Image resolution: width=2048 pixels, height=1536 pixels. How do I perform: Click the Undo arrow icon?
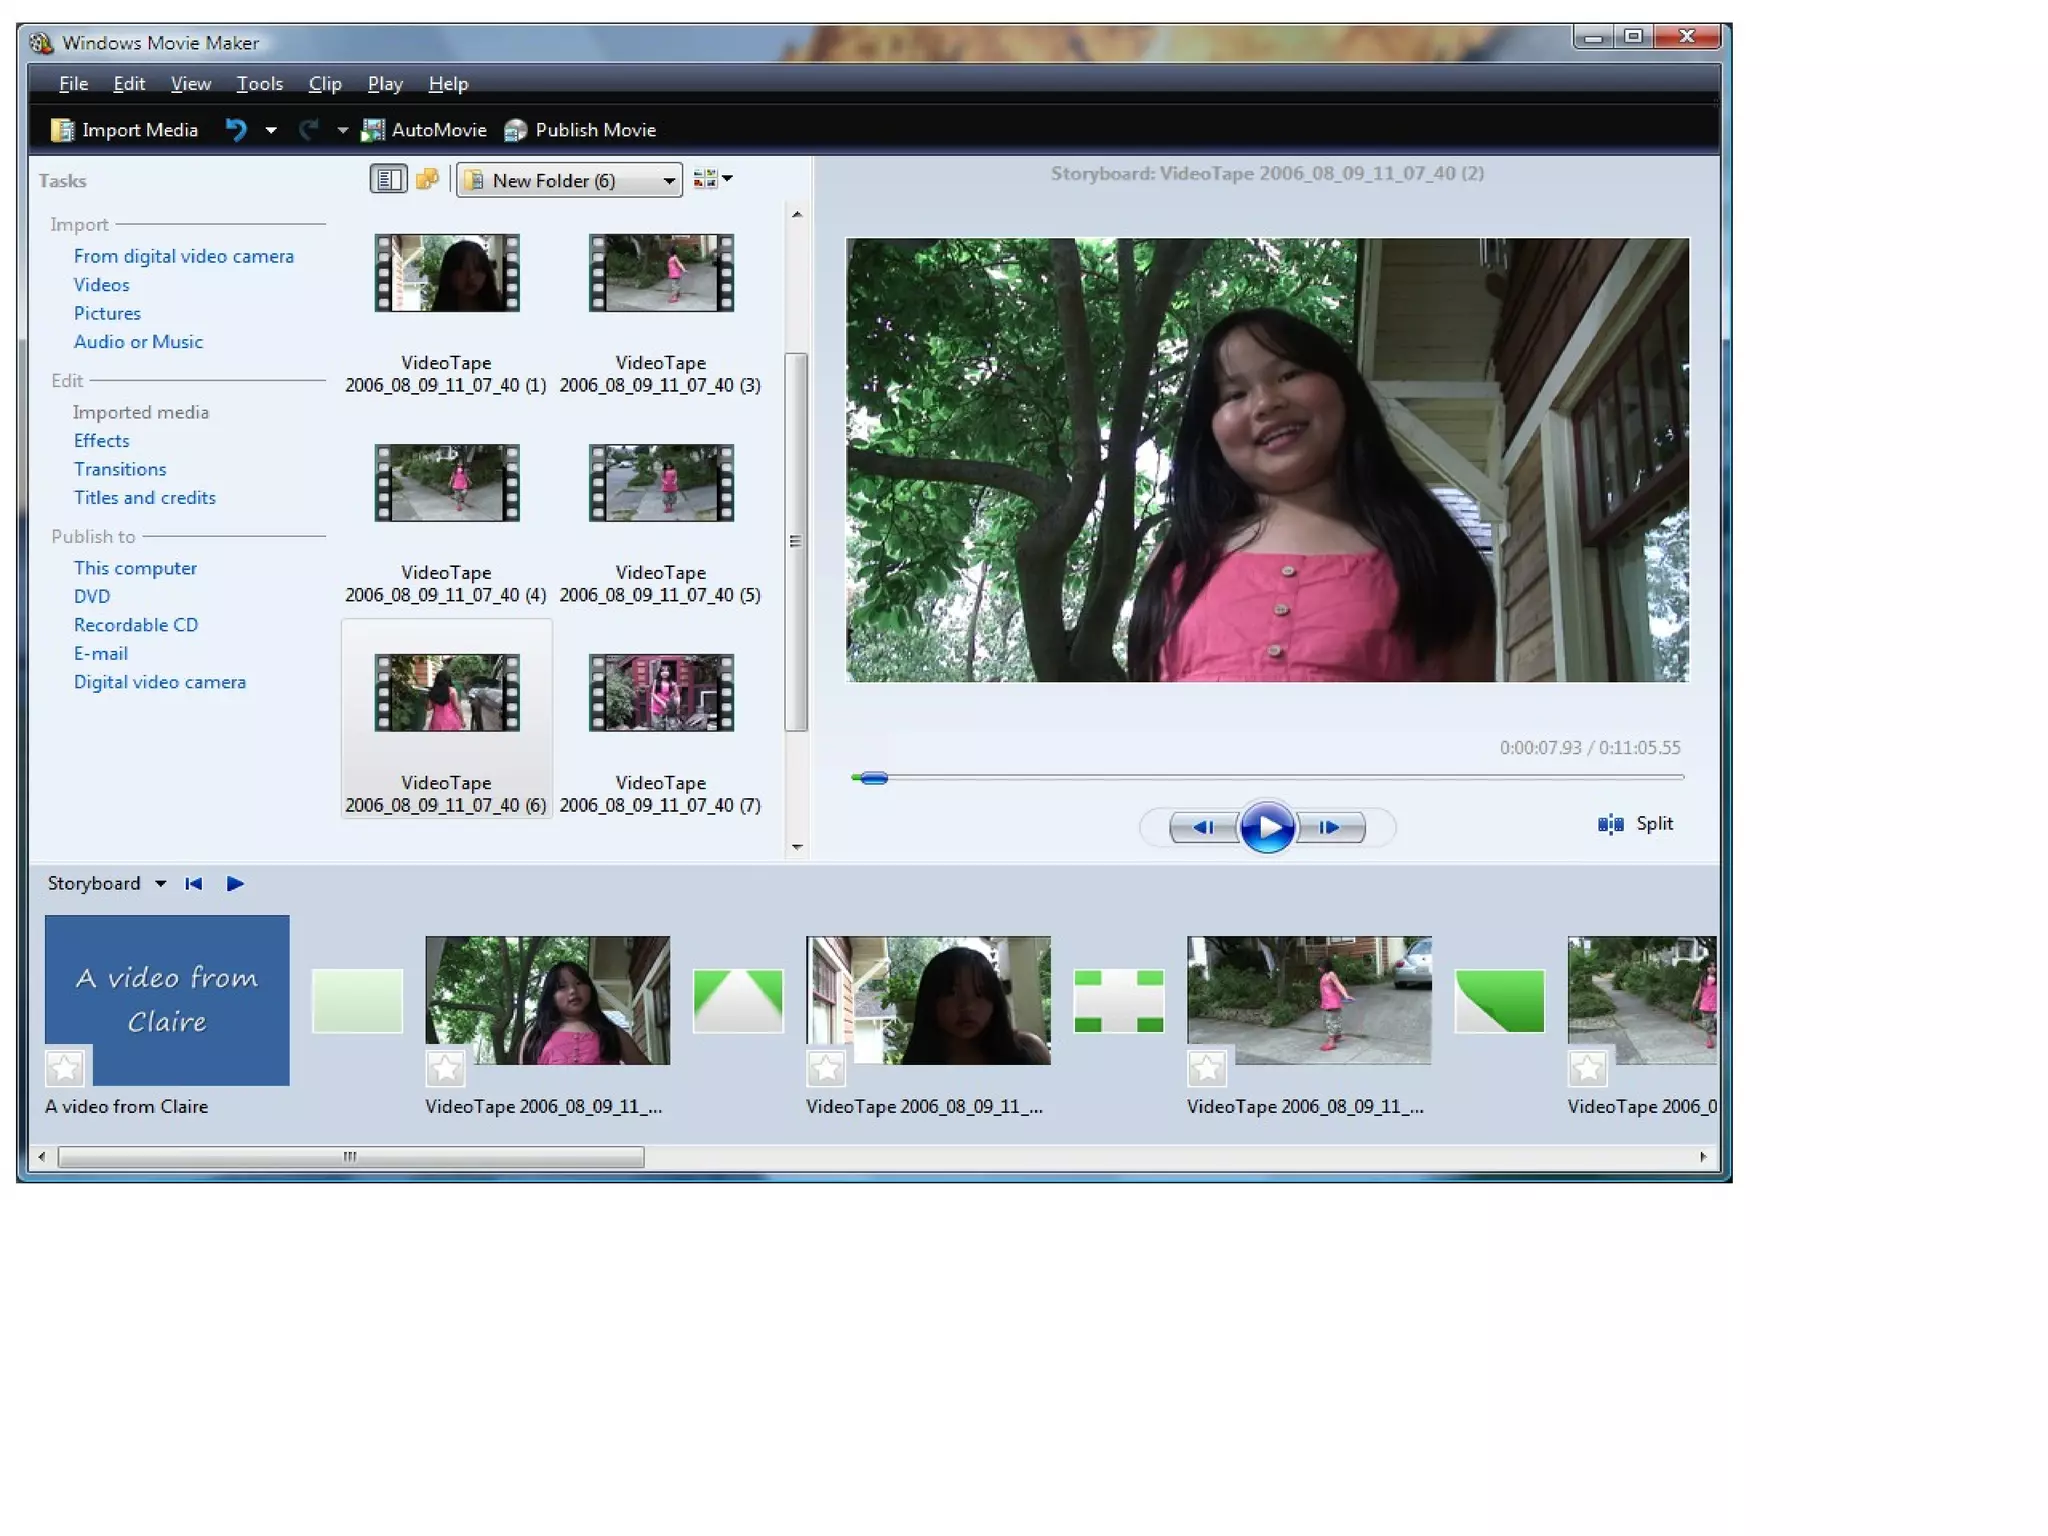[x=236, y=130]
